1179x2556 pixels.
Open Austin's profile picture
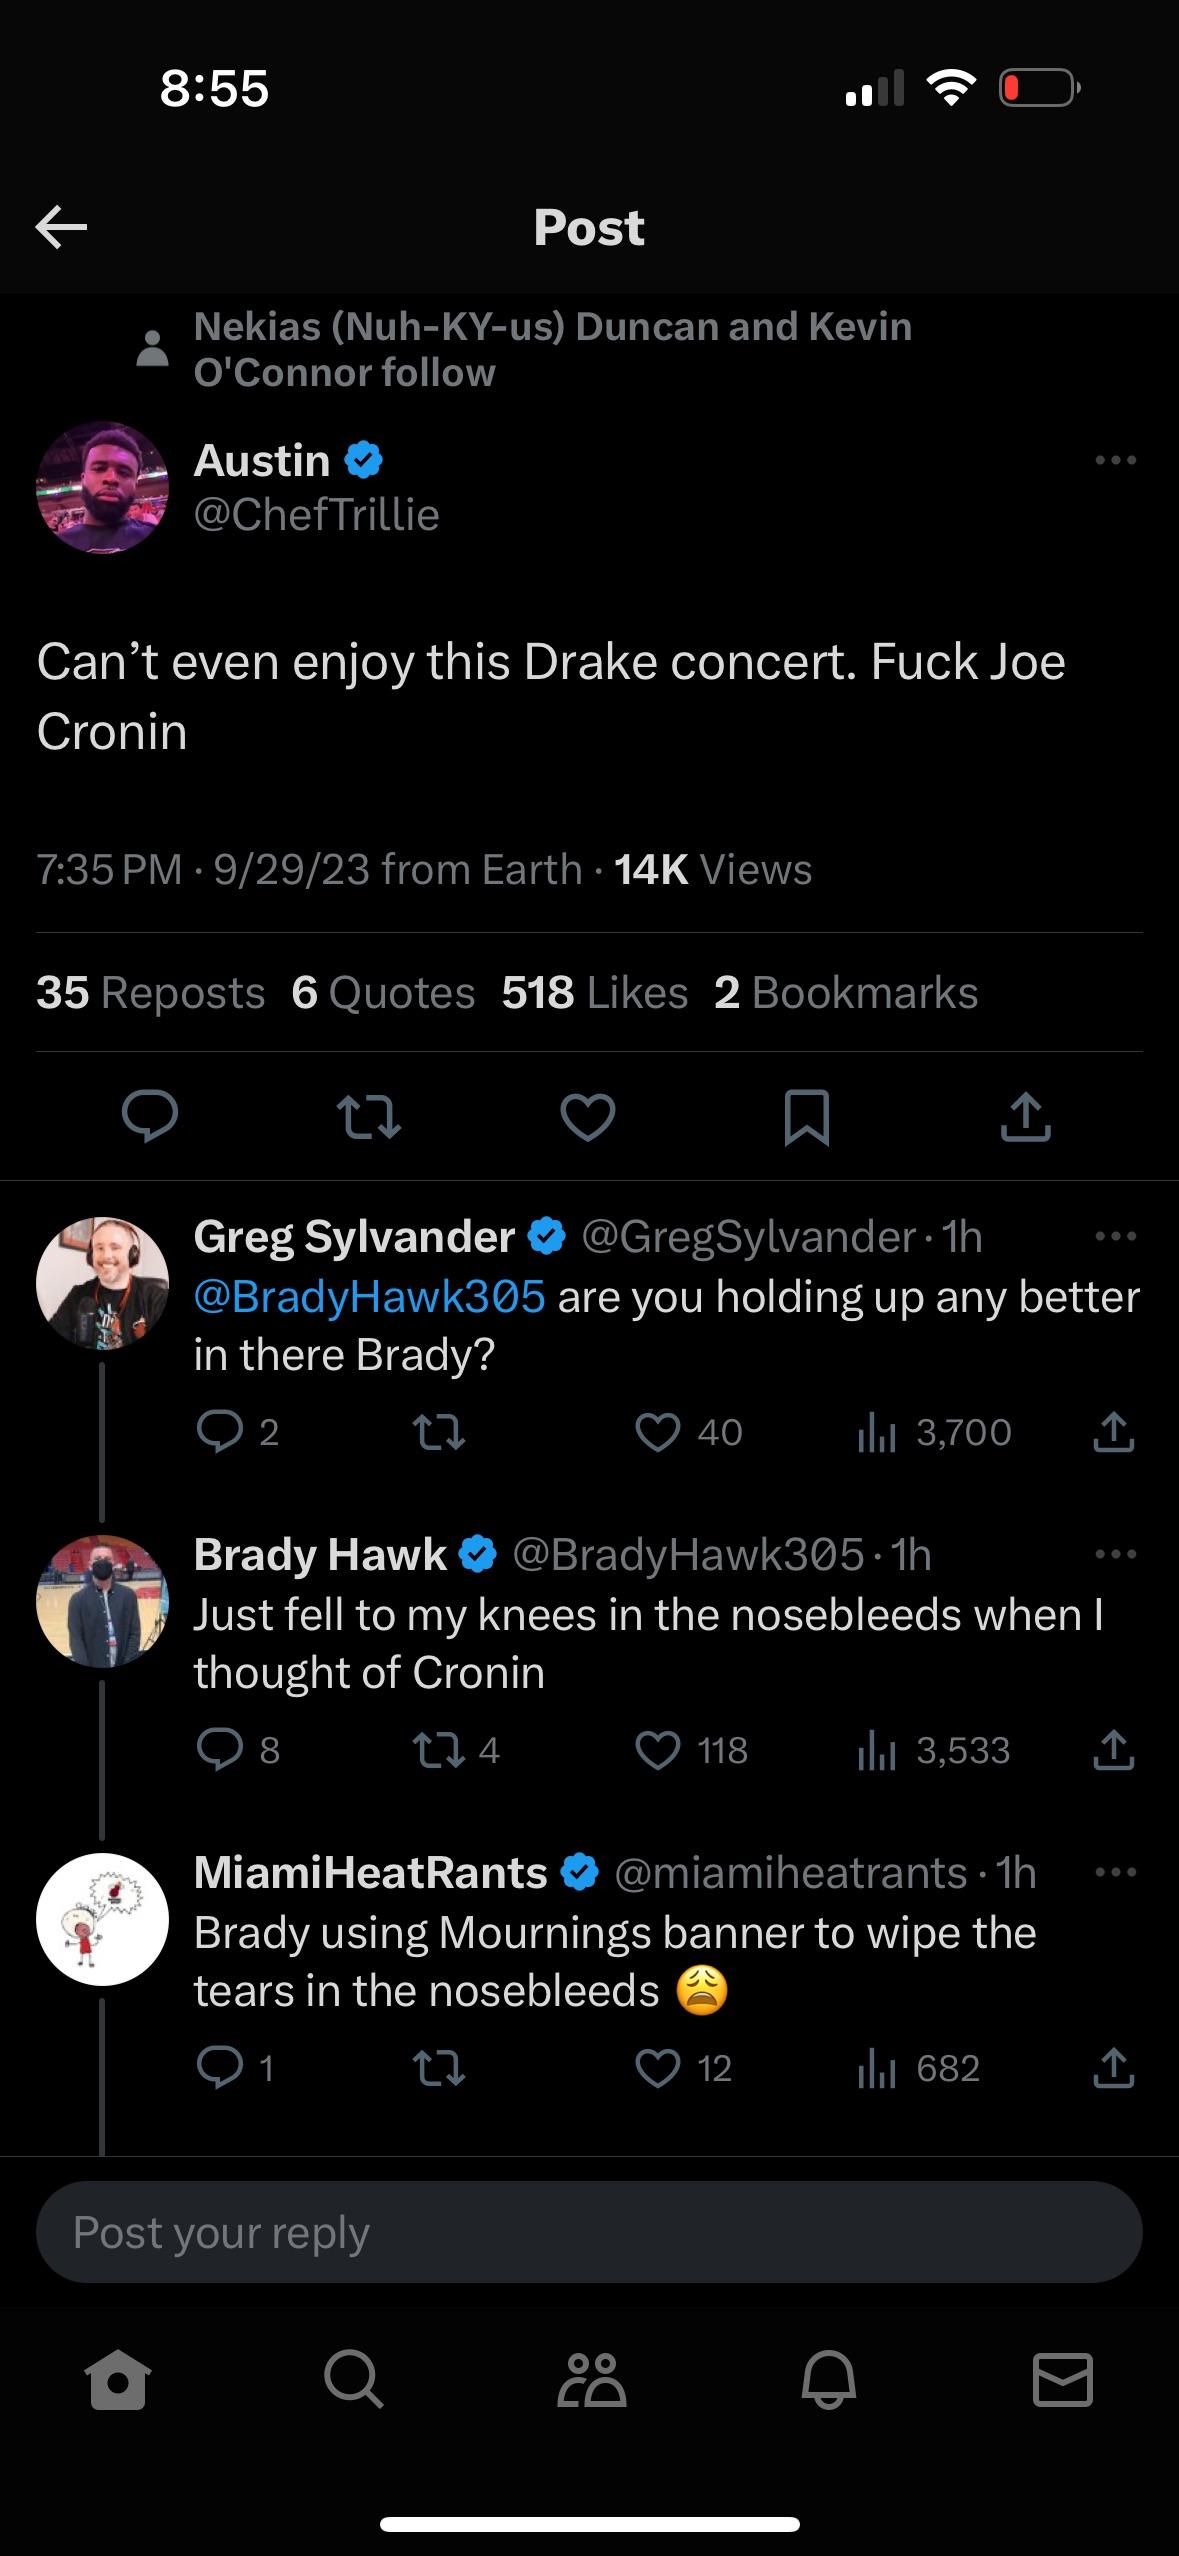point(102,488)
